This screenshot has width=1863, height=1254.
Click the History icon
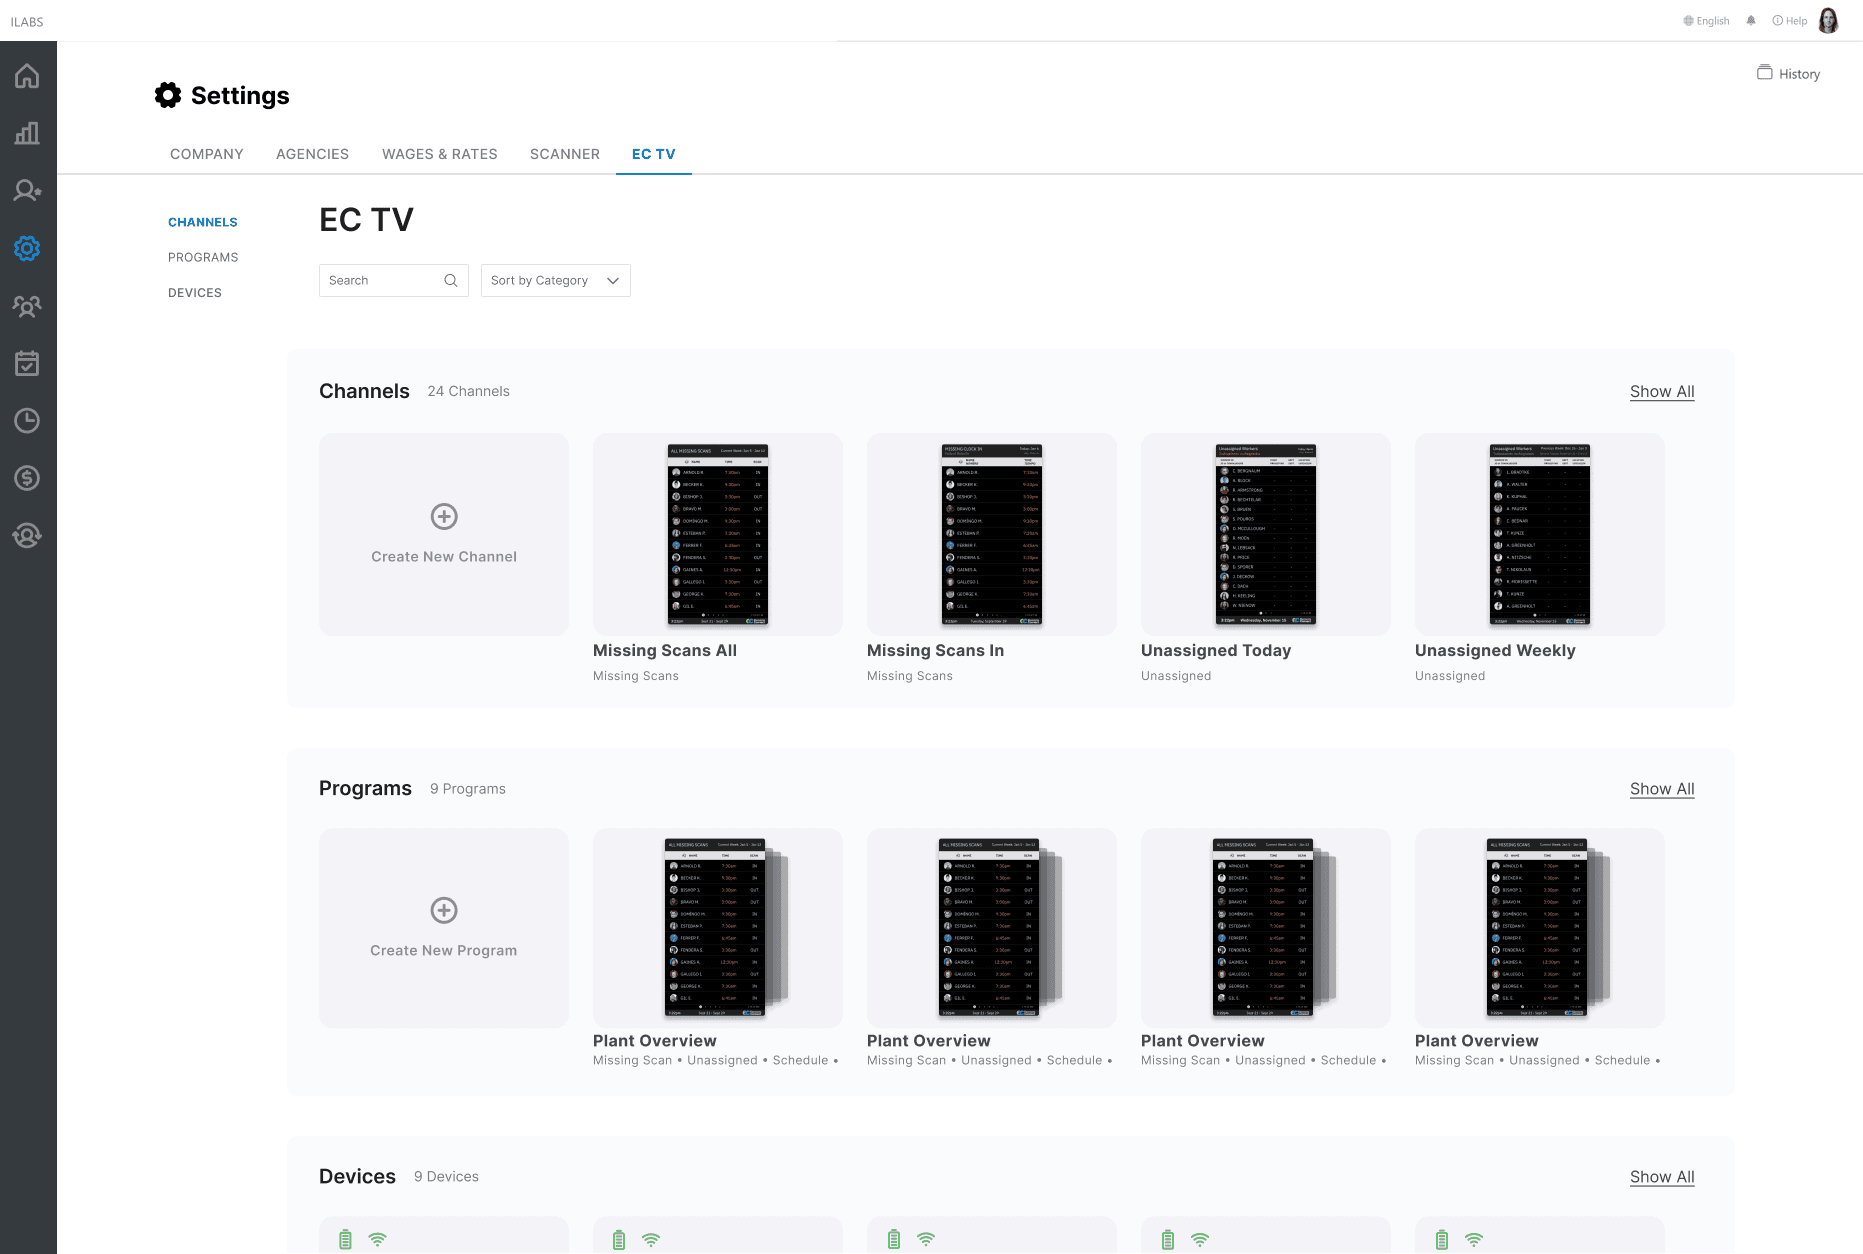pos(1765,73)
